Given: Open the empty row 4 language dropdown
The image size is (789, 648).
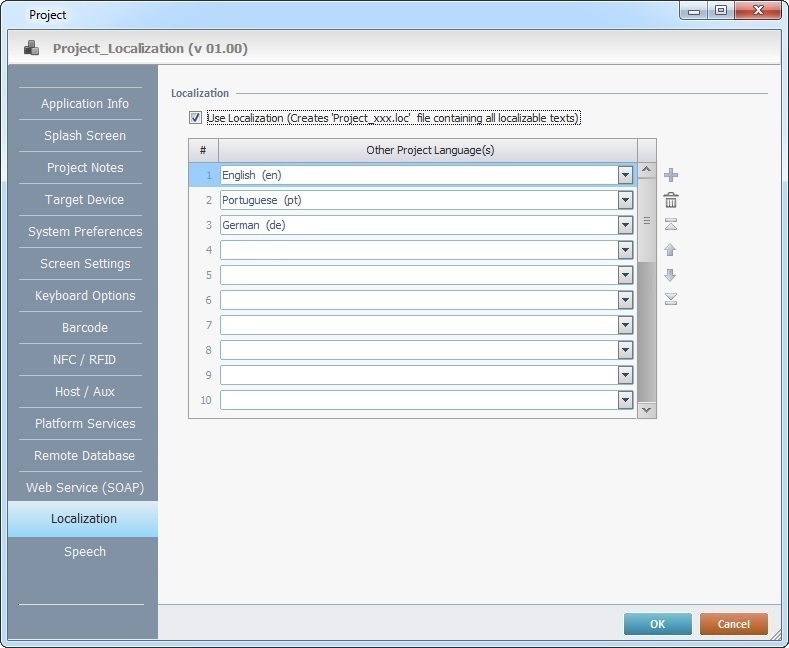Looking at the screenshot, I should (625, 250).
